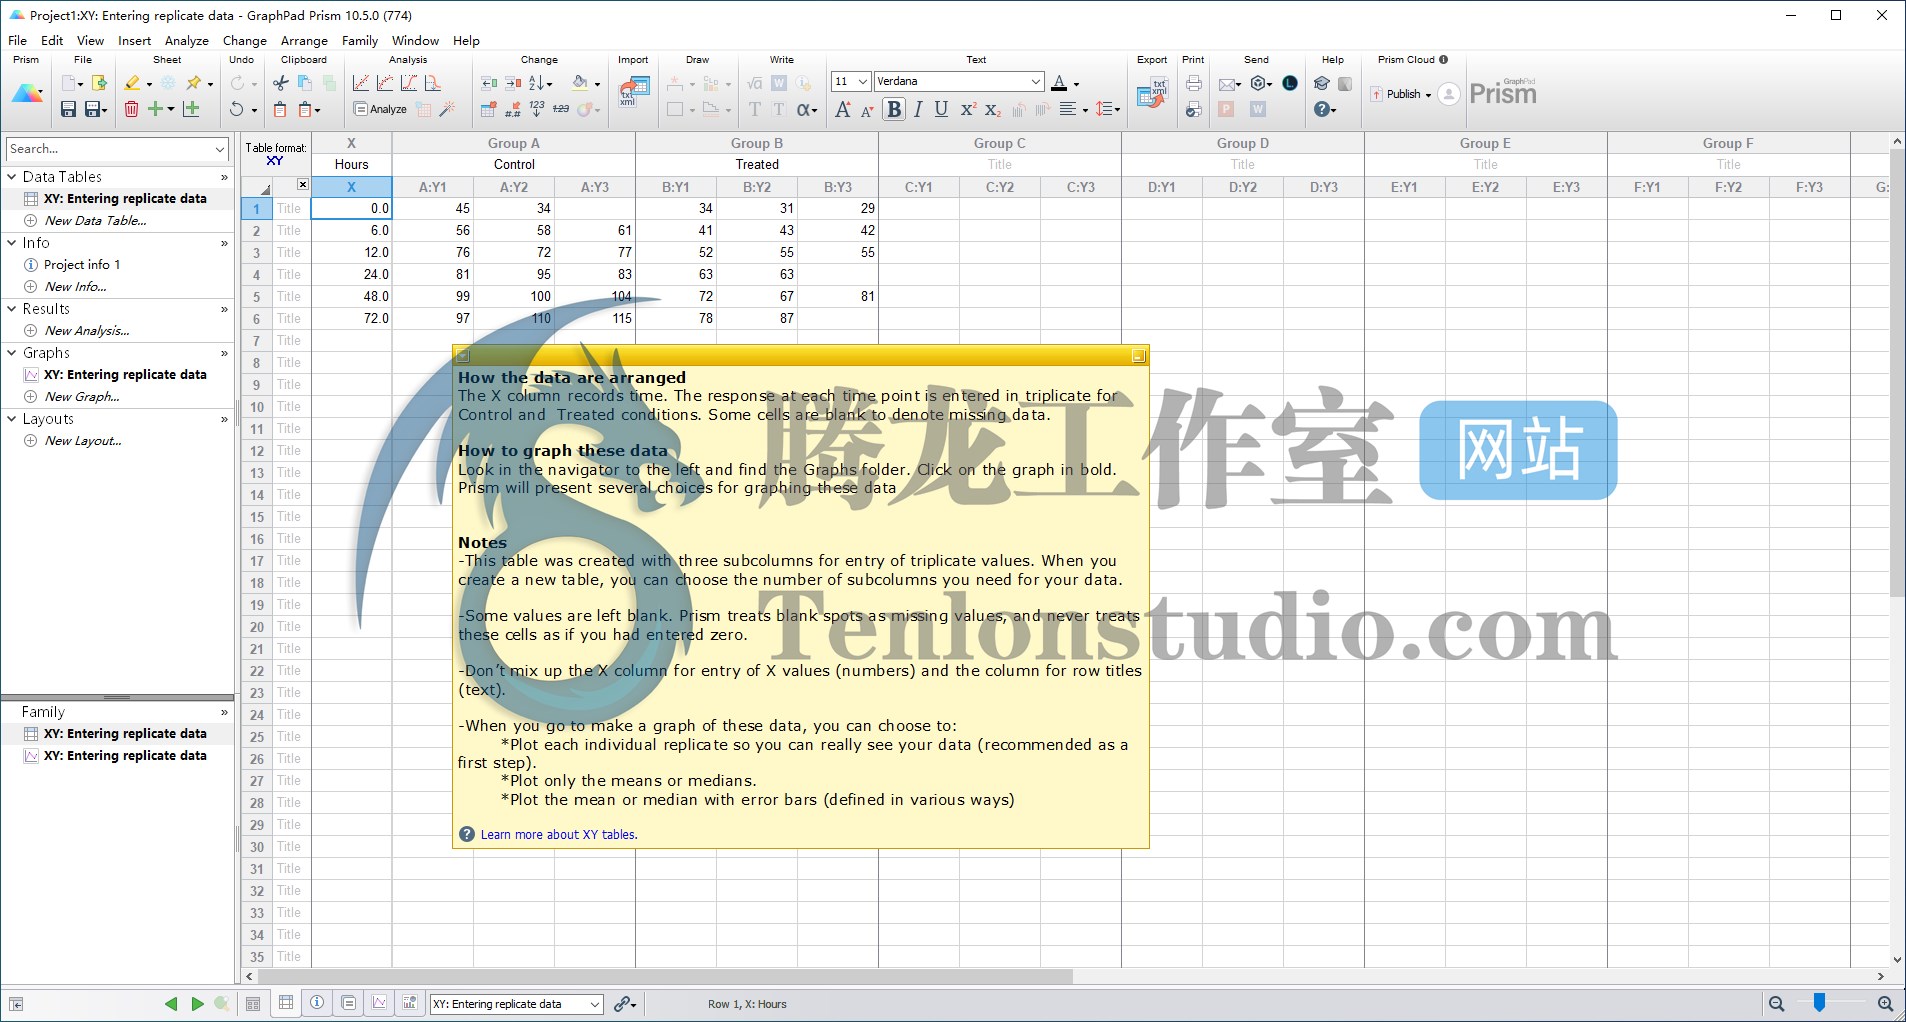Click the zoom out magnifier icon
The height and width of the screenshot is (1022, 1906).
pos(1777,1004)
